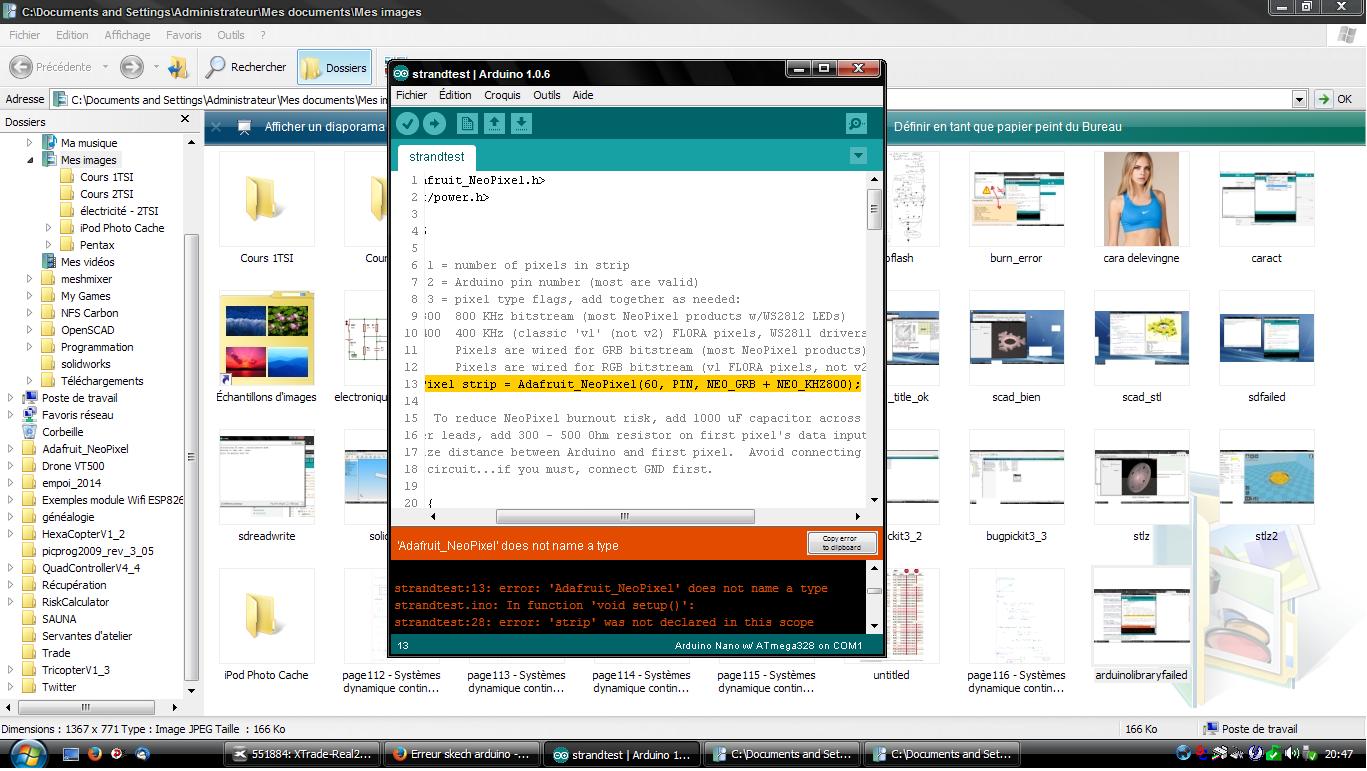1367x771 pixels.
Task: Click Afficher un diaporama link
Action: 324,127
